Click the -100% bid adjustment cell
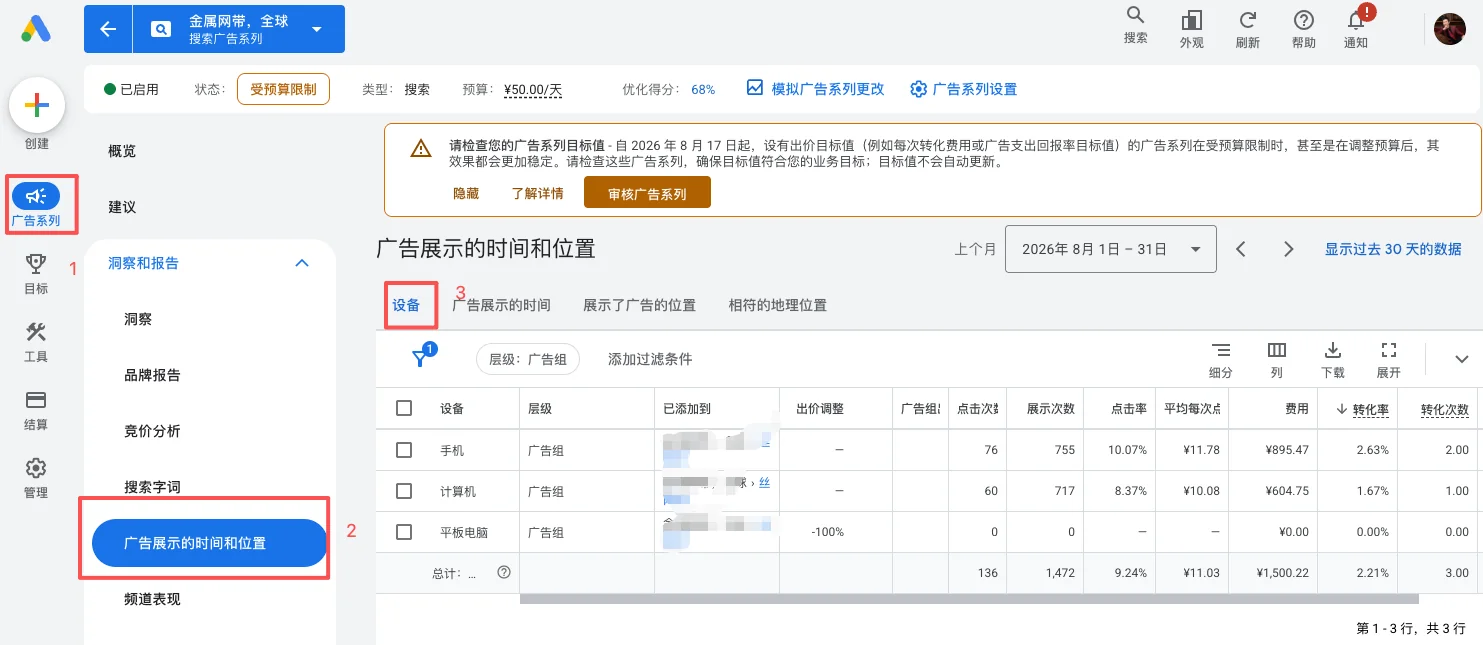 [828, 532]
